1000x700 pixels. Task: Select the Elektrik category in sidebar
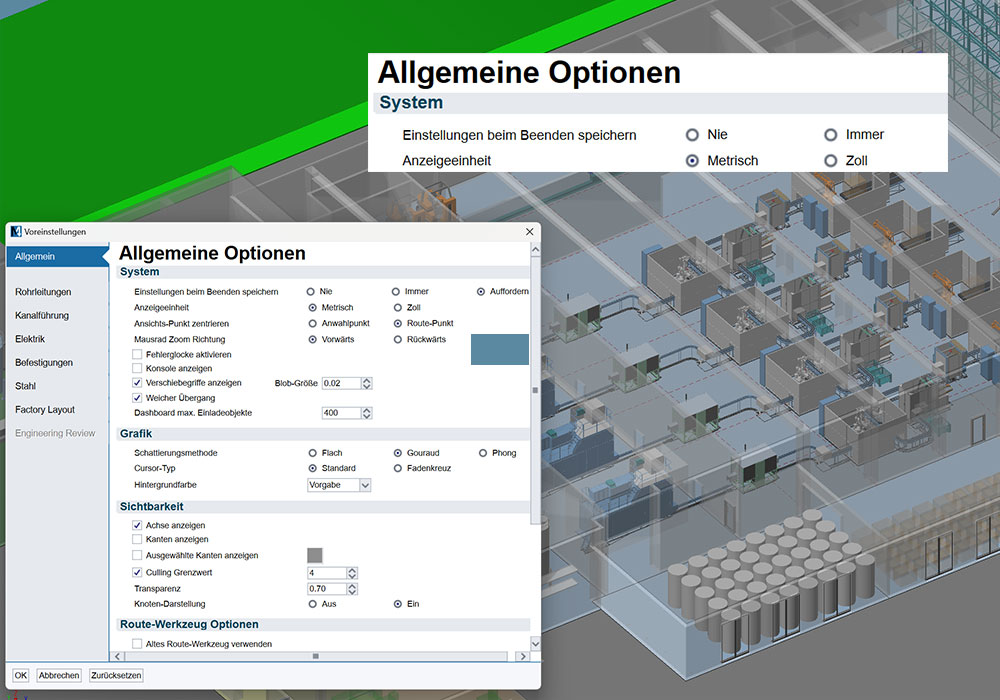click(30, 339)
